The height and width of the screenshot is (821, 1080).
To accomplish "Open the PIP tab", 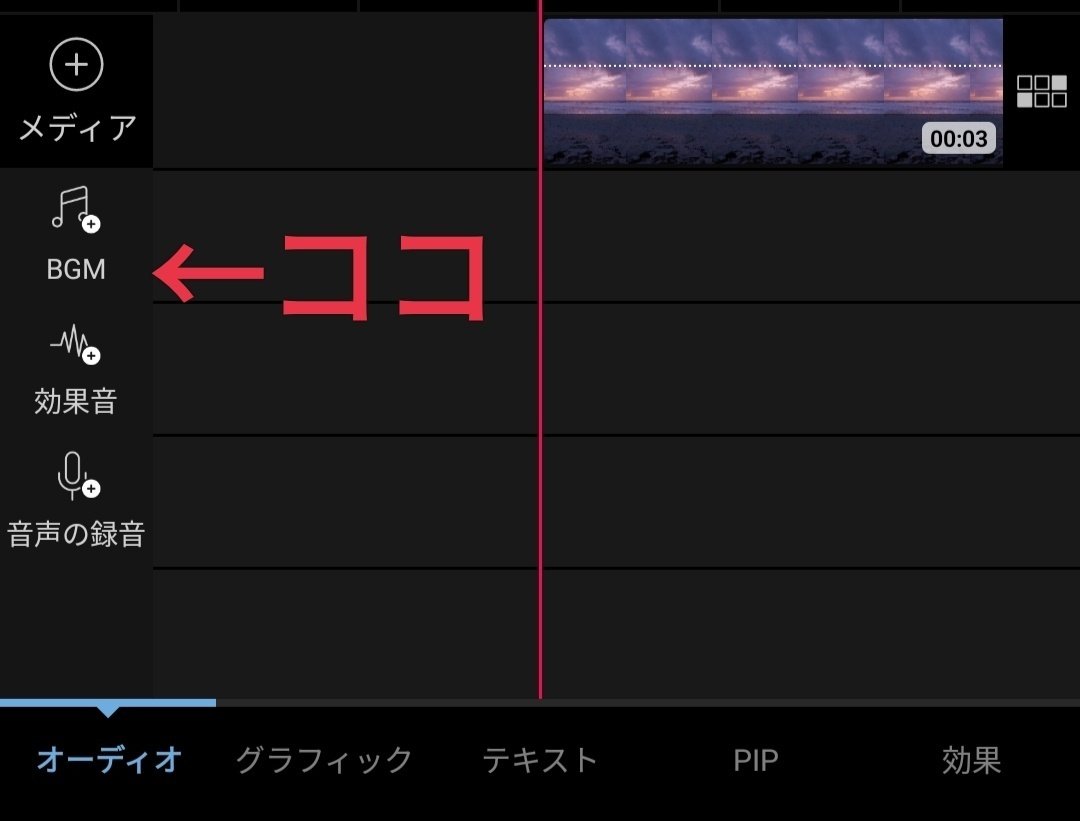I will [x=756, y=760].
